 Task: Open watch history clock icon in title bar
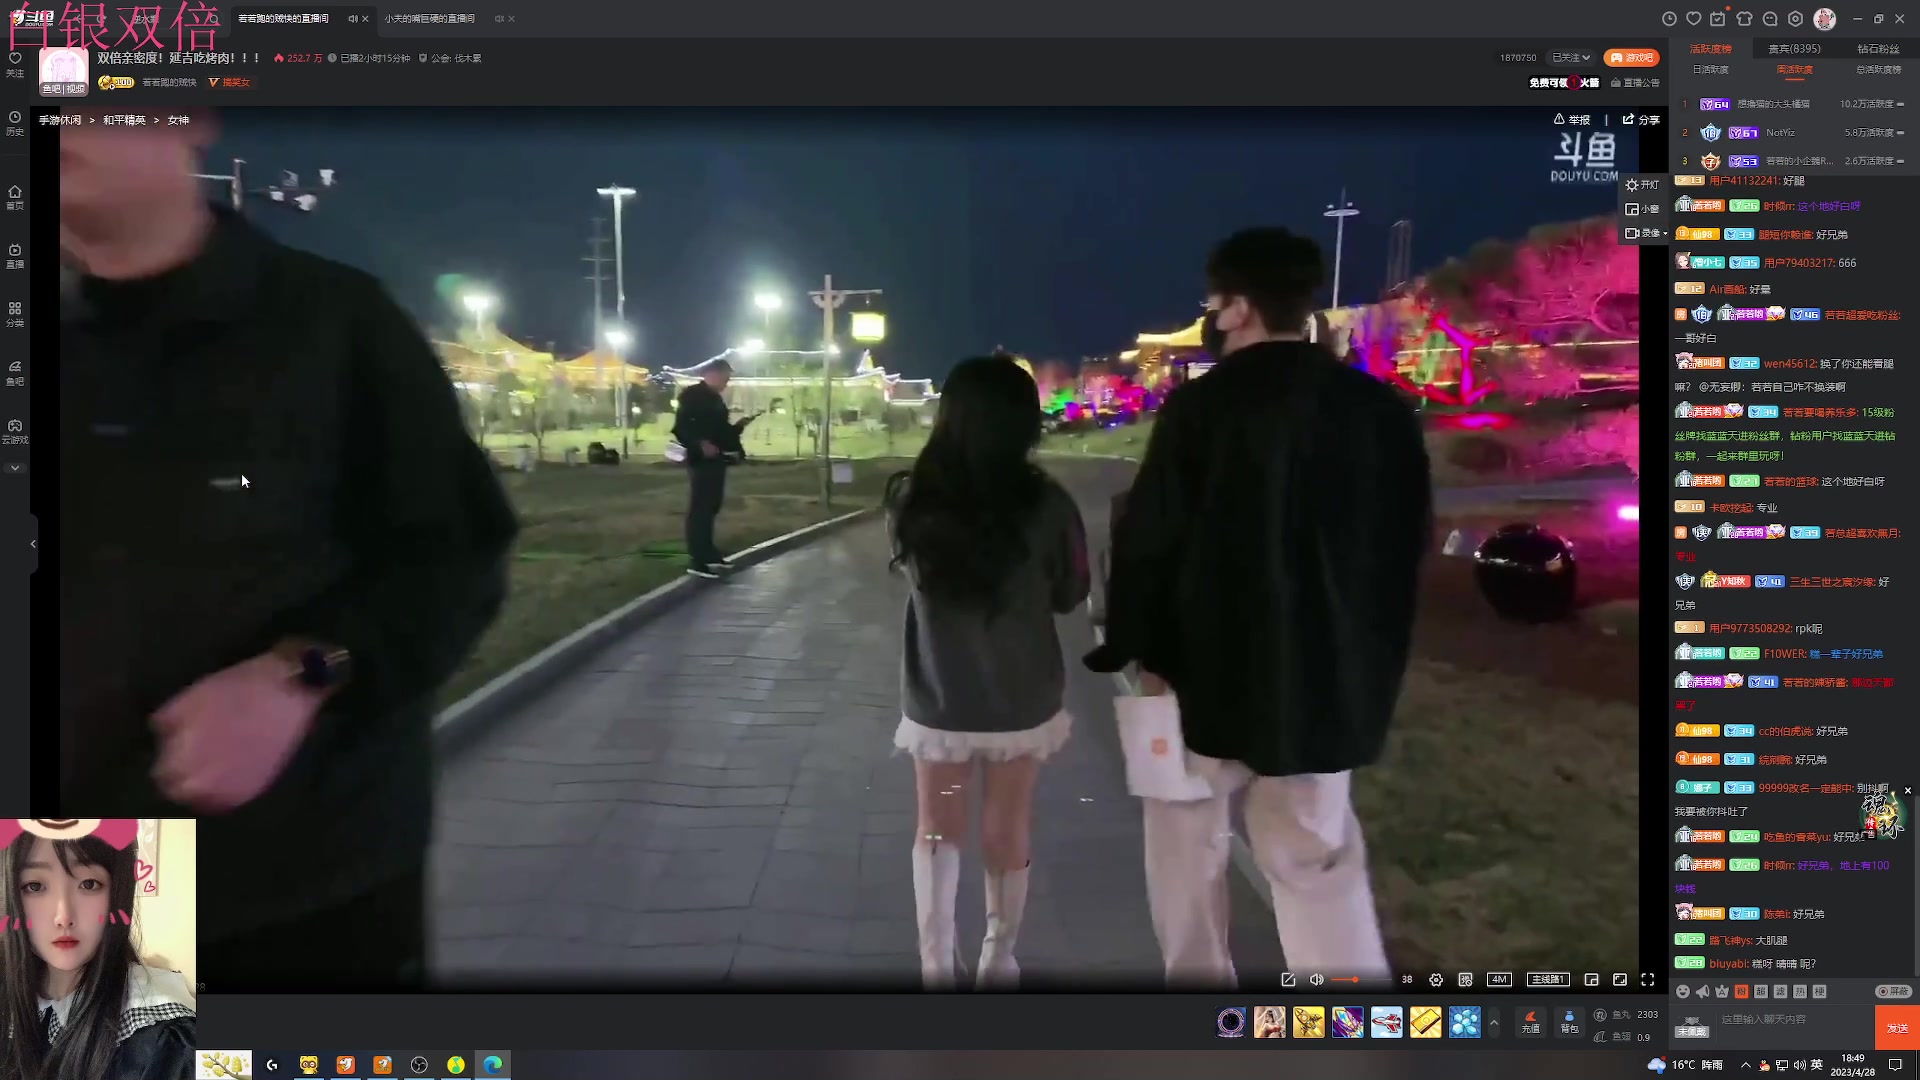click(1669, 19)
